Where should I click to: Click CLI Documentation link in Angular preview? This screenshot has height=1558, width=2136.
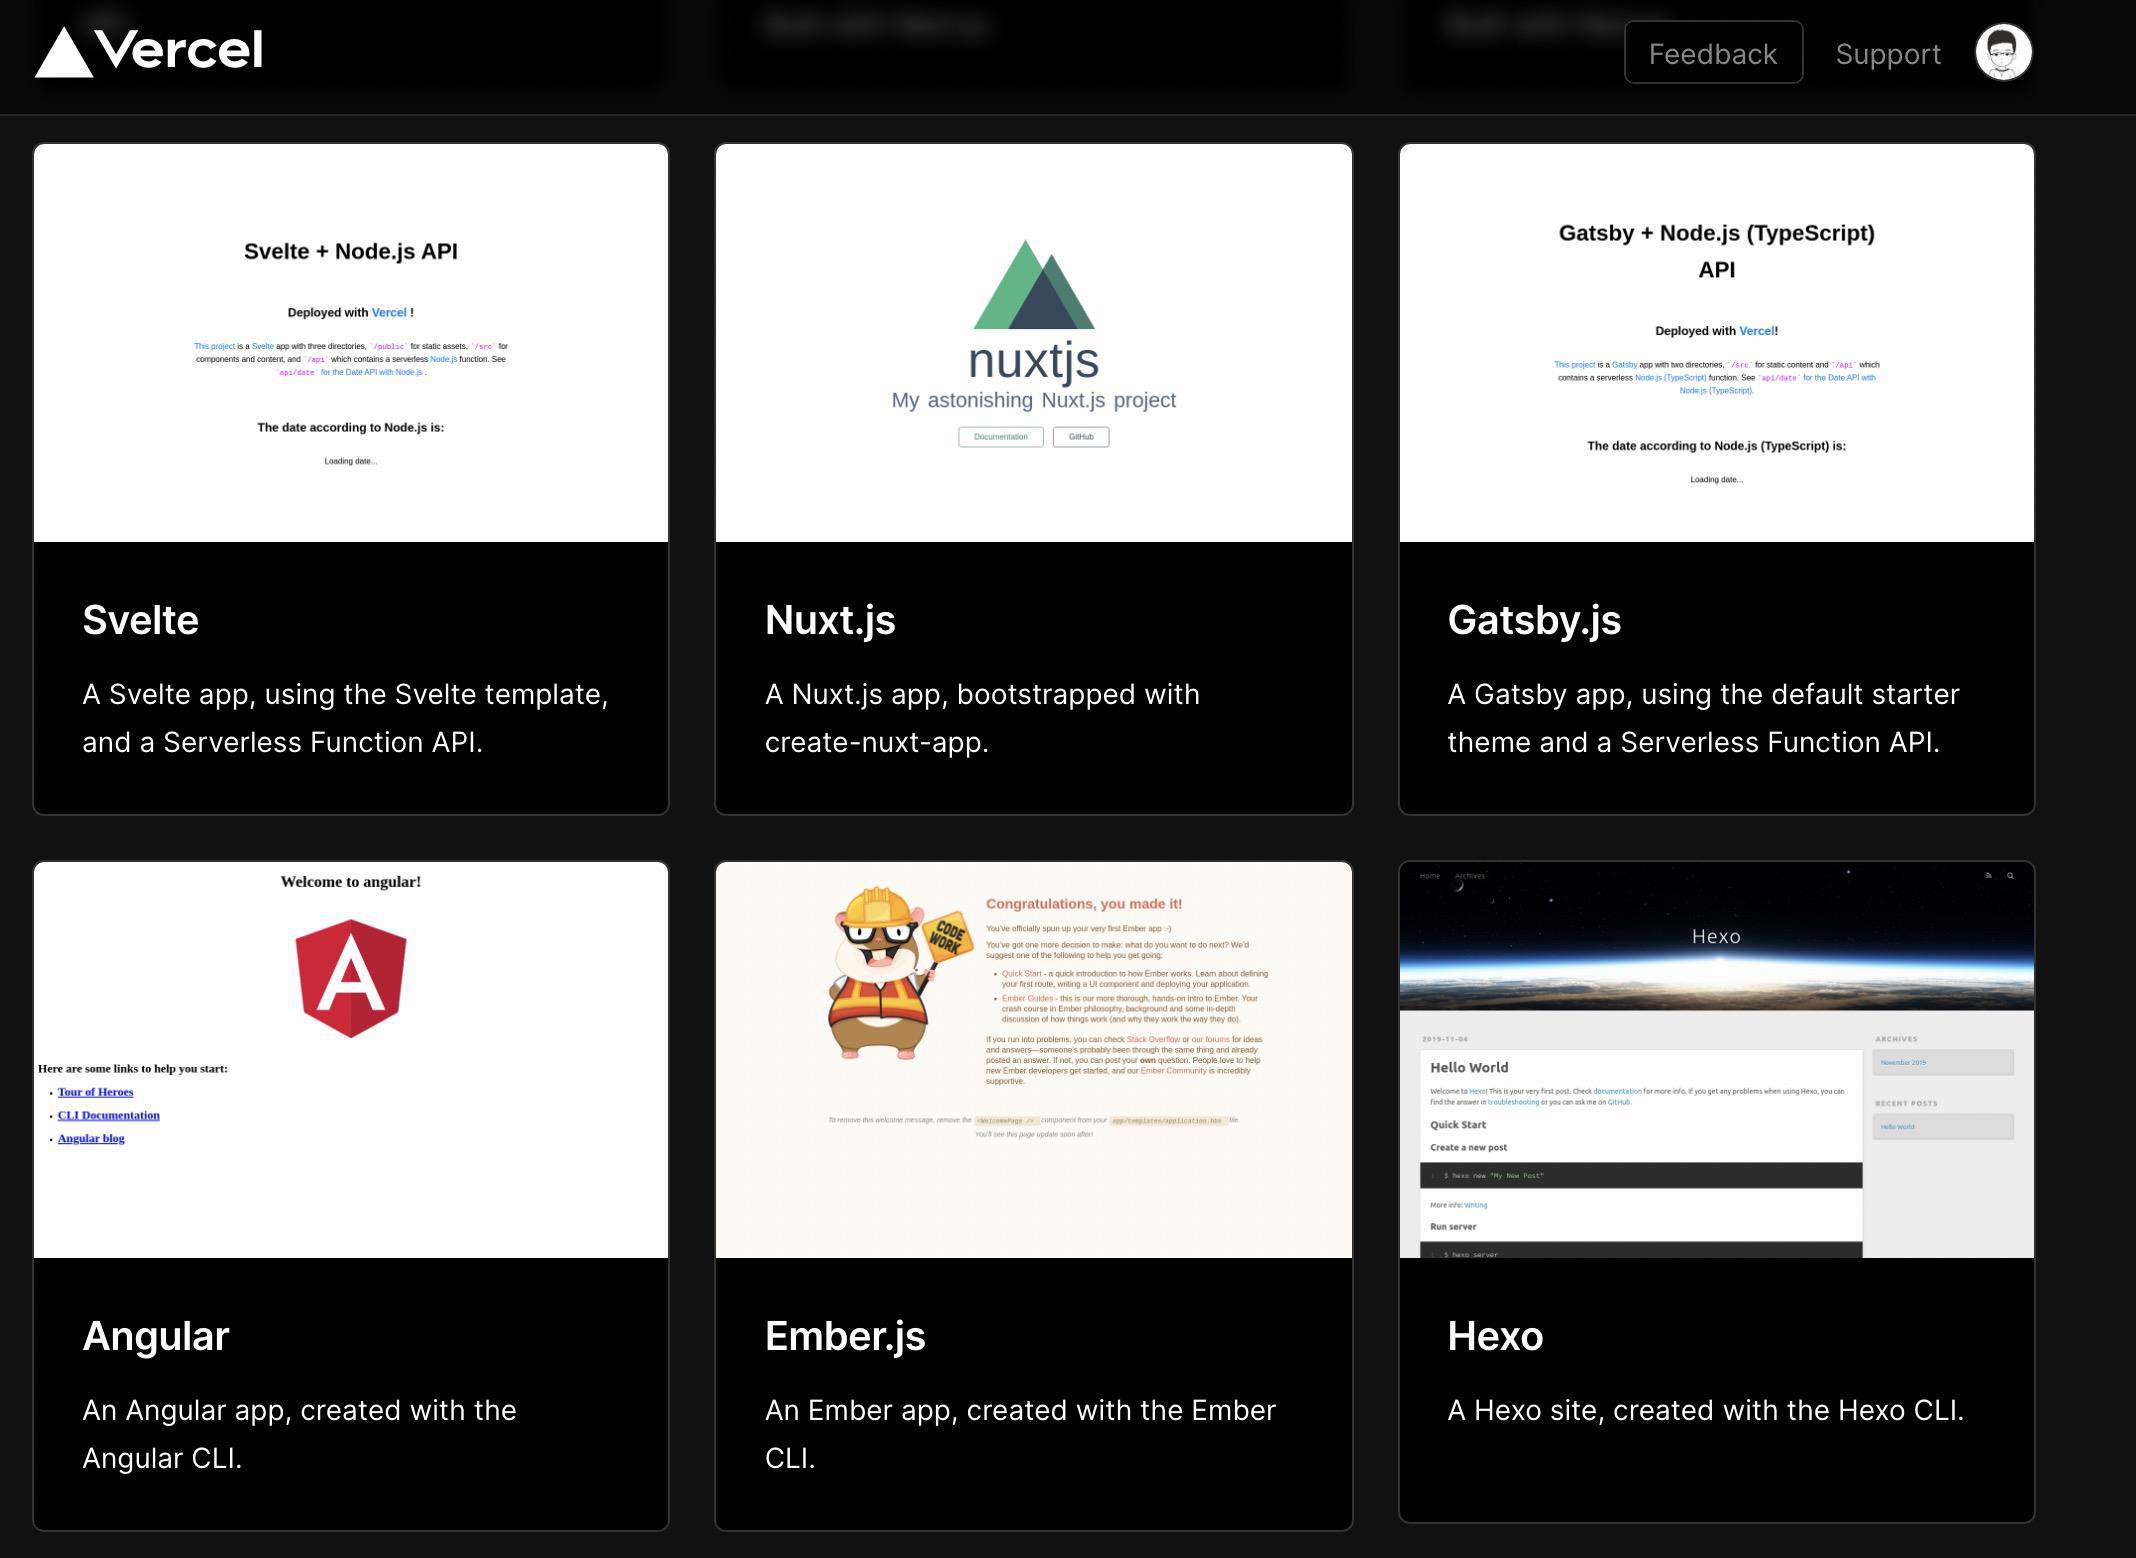click(108, 1115)
